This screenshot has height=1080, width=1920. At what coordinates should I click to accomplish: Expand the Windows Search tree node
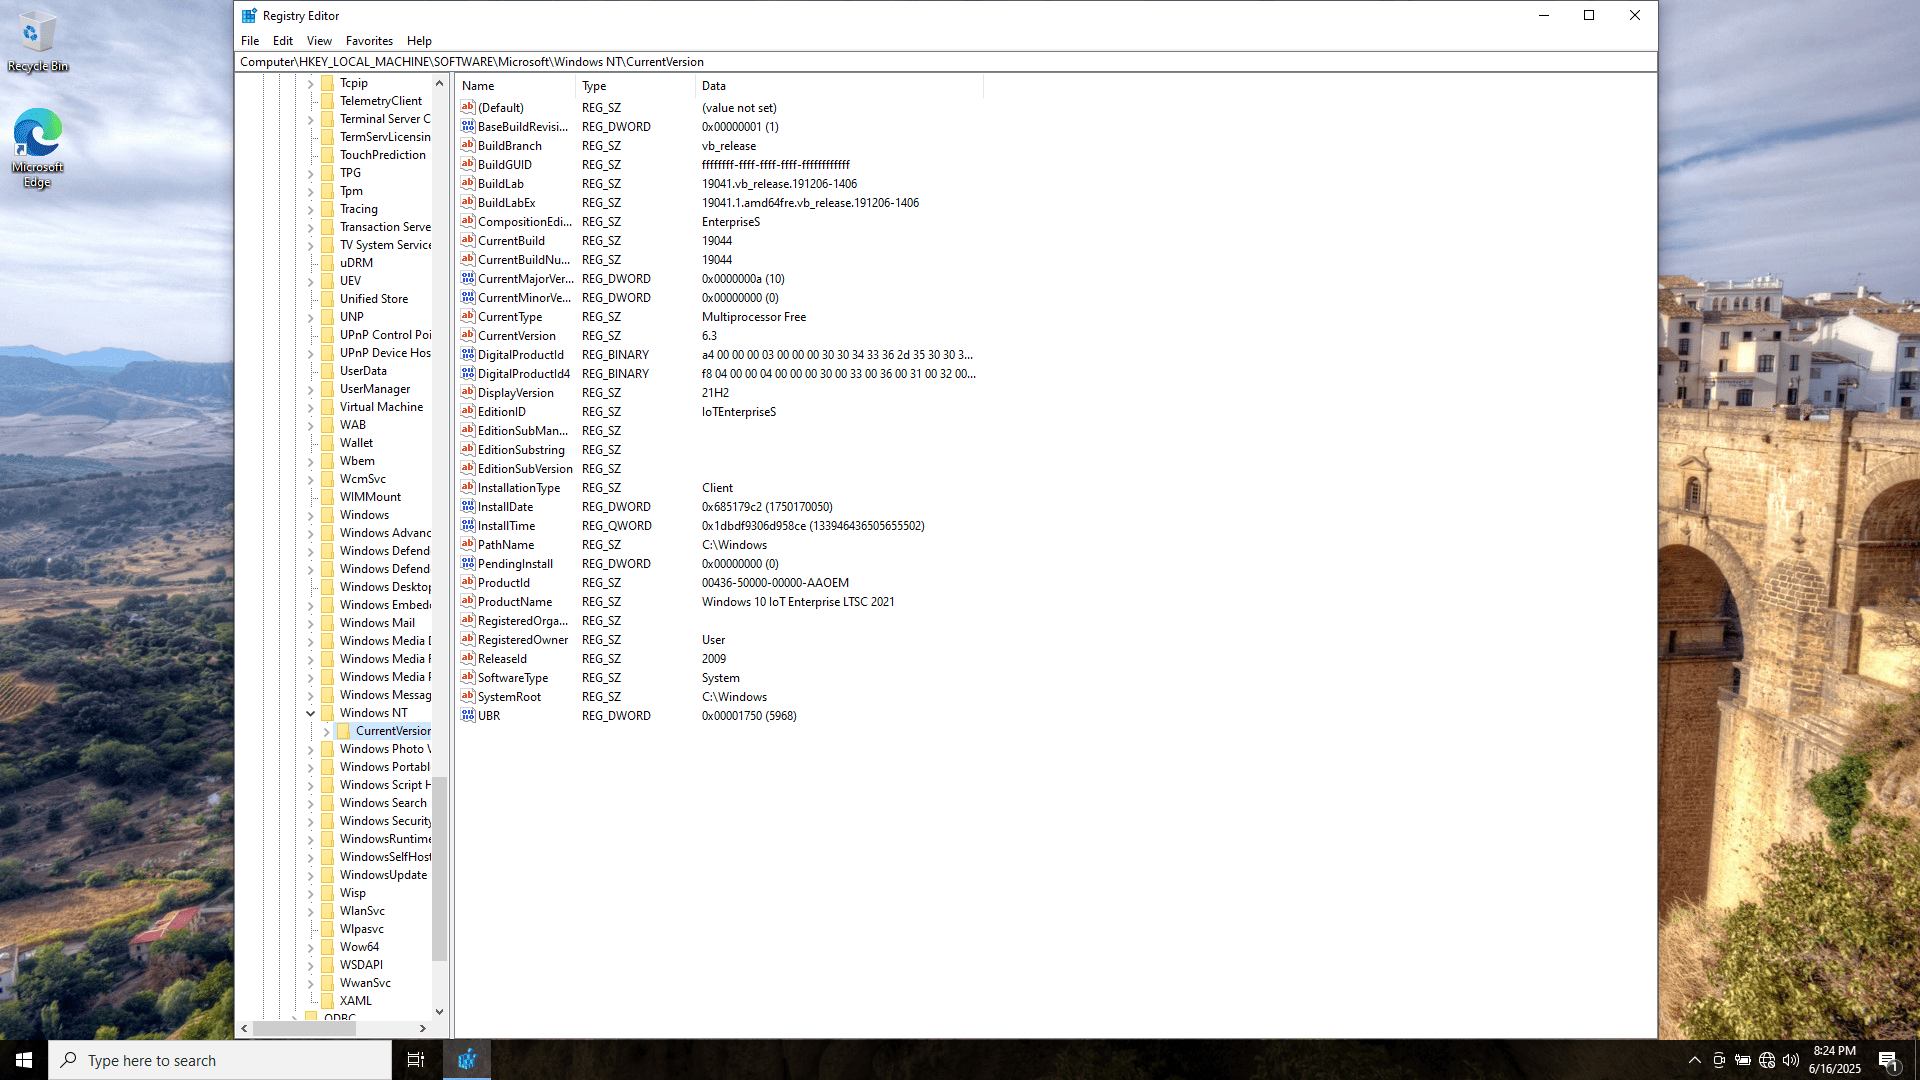(311, 803)
